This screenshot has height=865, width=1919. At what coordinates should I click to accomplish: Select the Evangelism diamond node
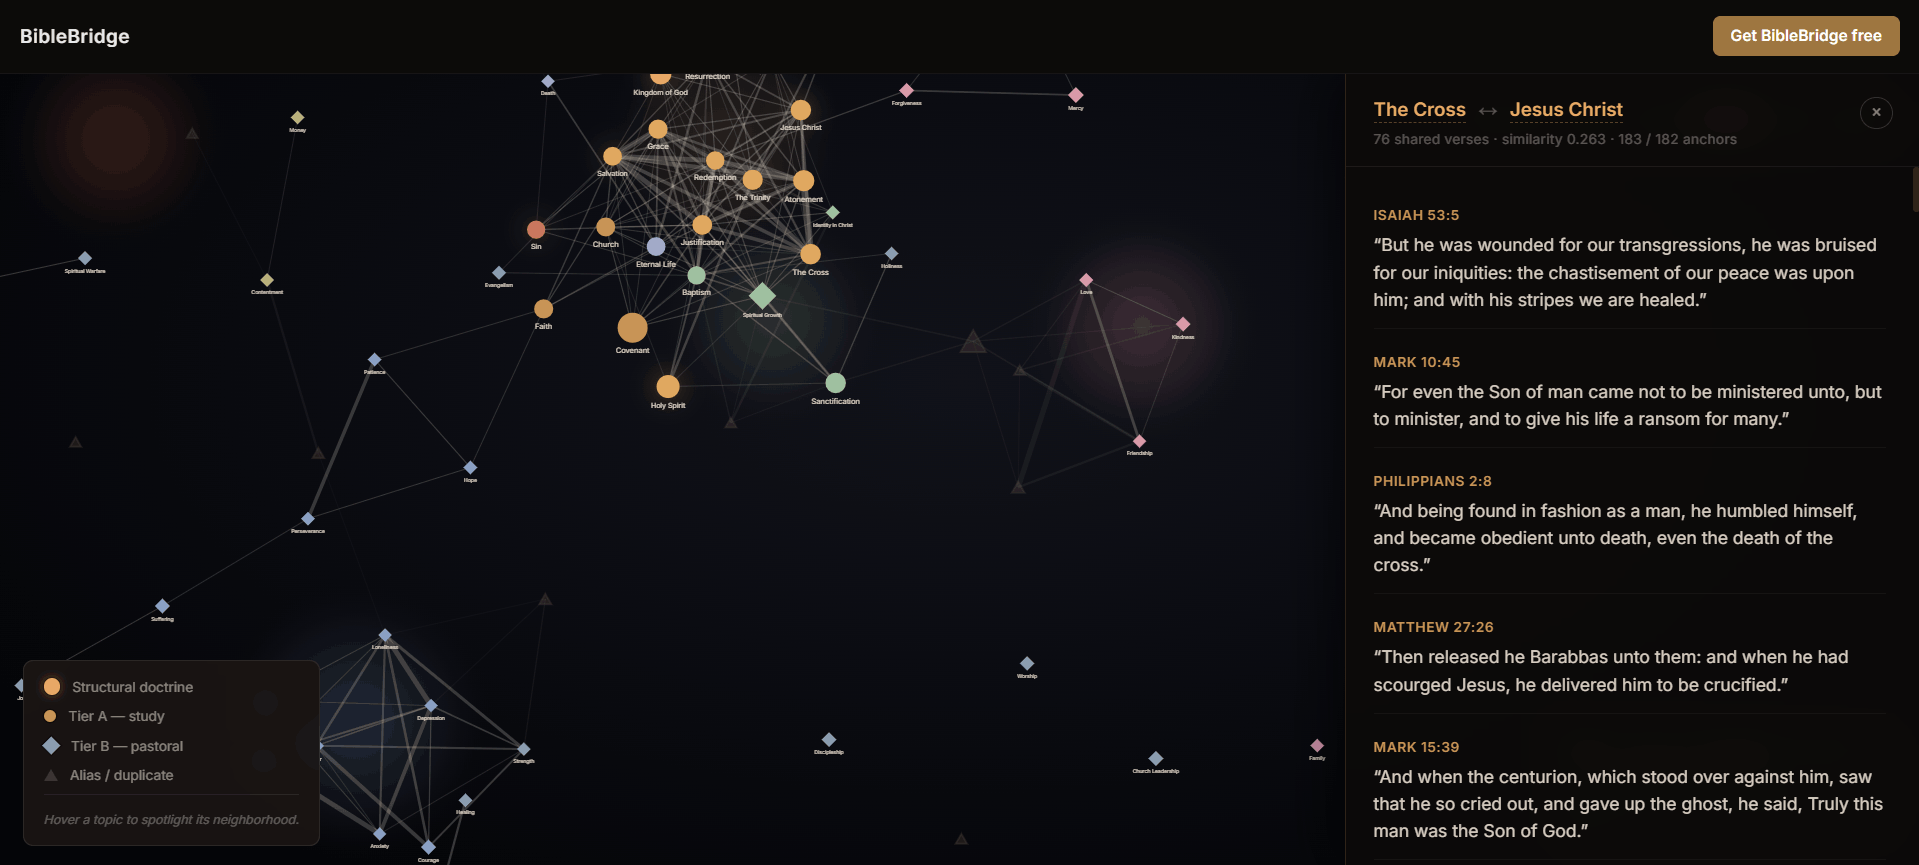(499, 273)
